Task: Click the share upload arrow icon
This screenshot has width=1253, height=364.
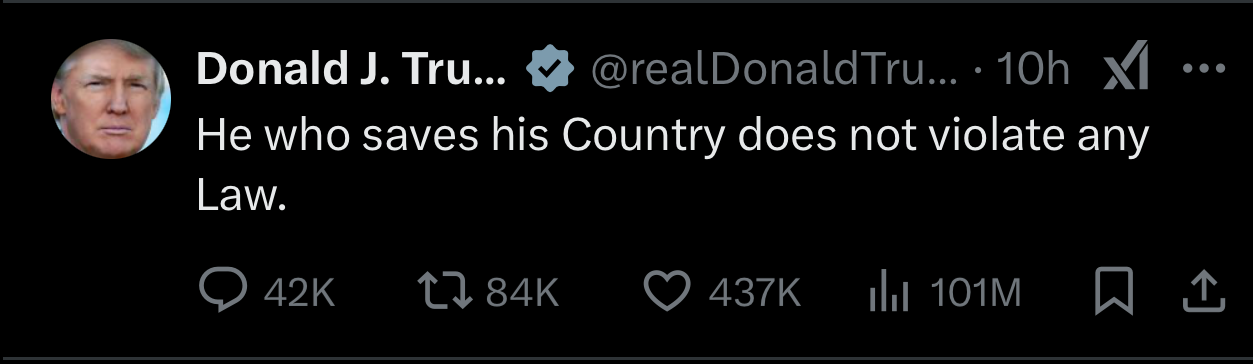Action: [x=1202, y=292]
